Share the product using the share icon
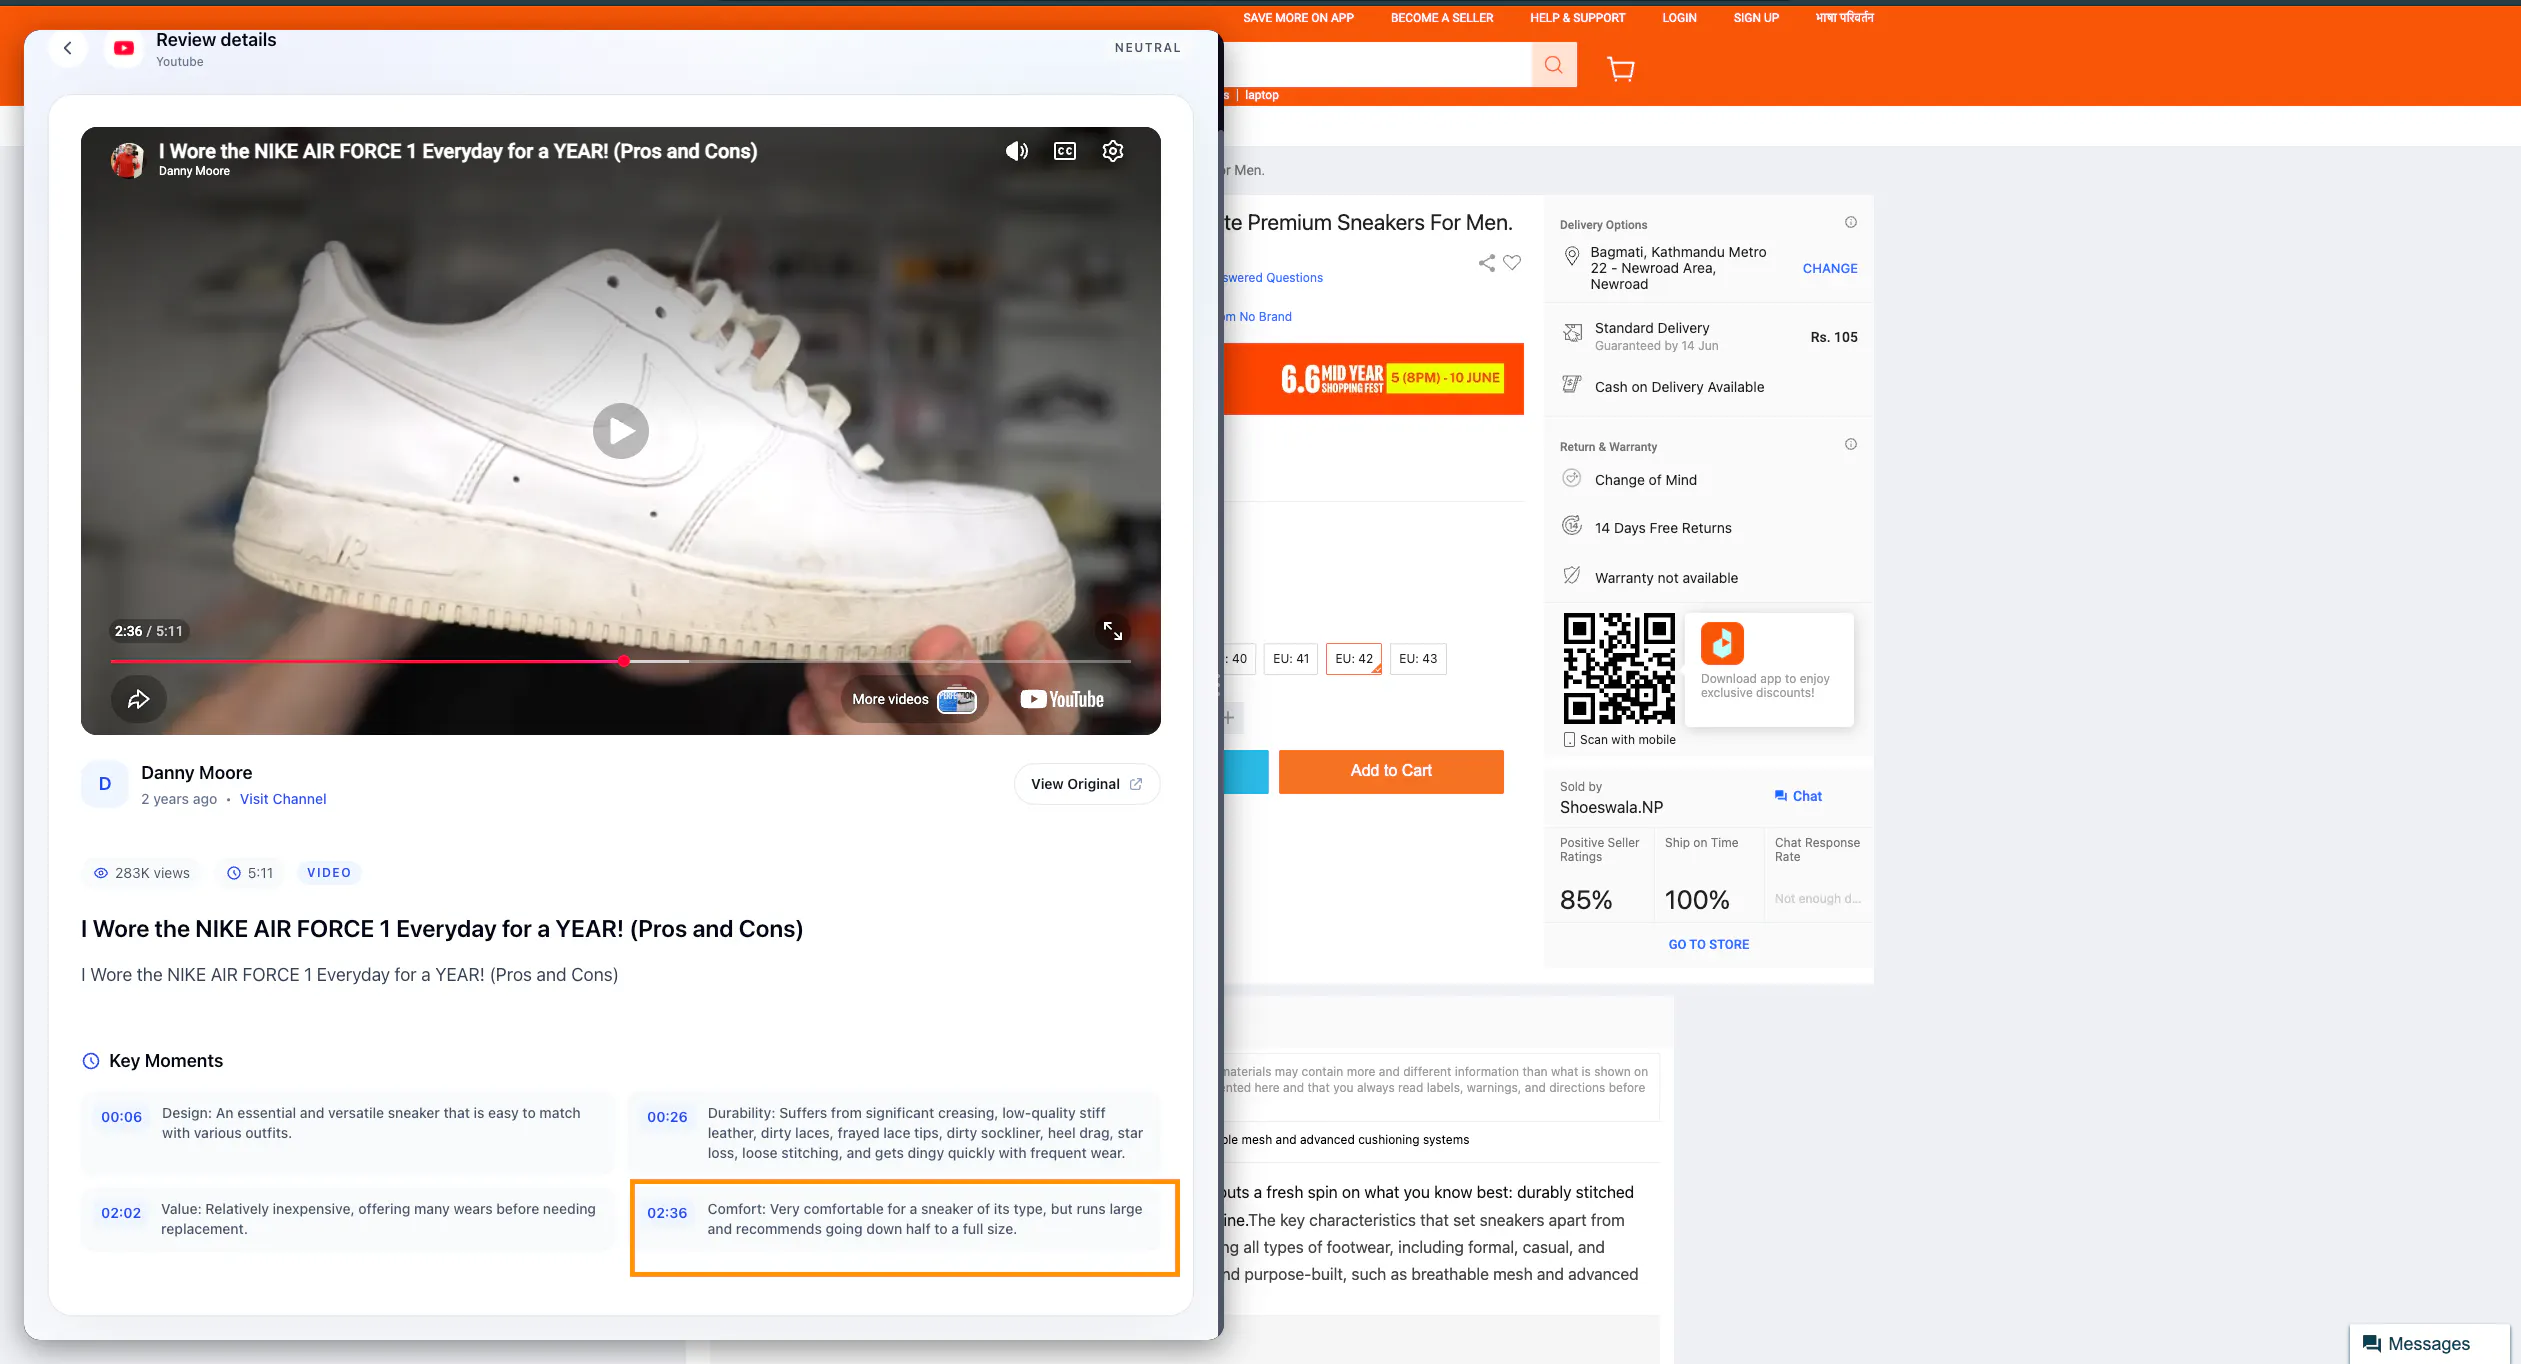Screen dimensions: 2521x1364 [x=1487, y=263]
